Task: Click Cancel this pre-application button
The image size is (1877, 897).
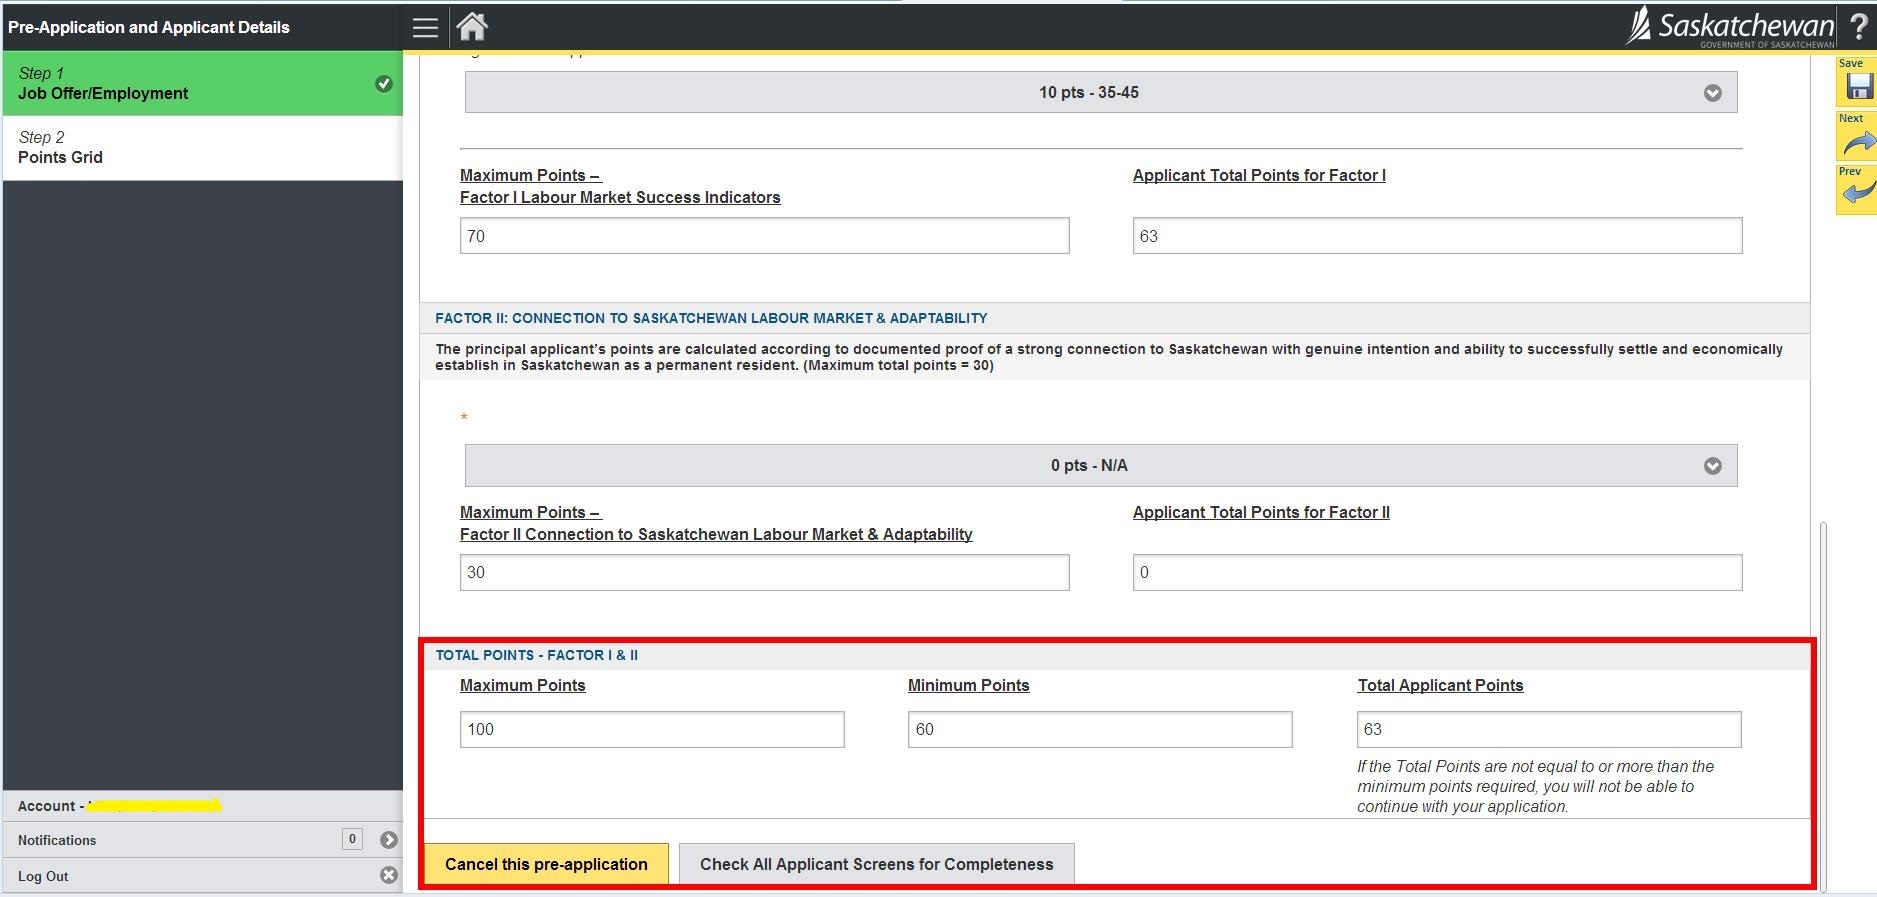Action: point(546,864)
